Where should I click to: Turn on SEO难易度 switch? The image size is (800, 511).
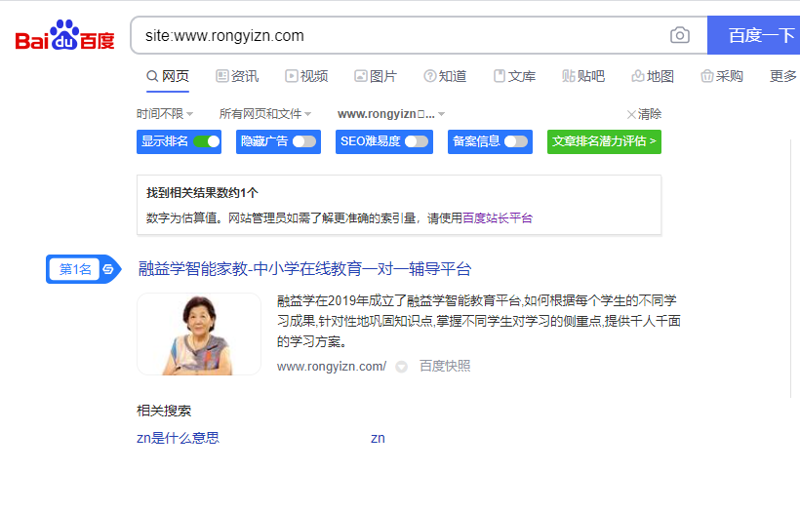[x=416, y=141]
